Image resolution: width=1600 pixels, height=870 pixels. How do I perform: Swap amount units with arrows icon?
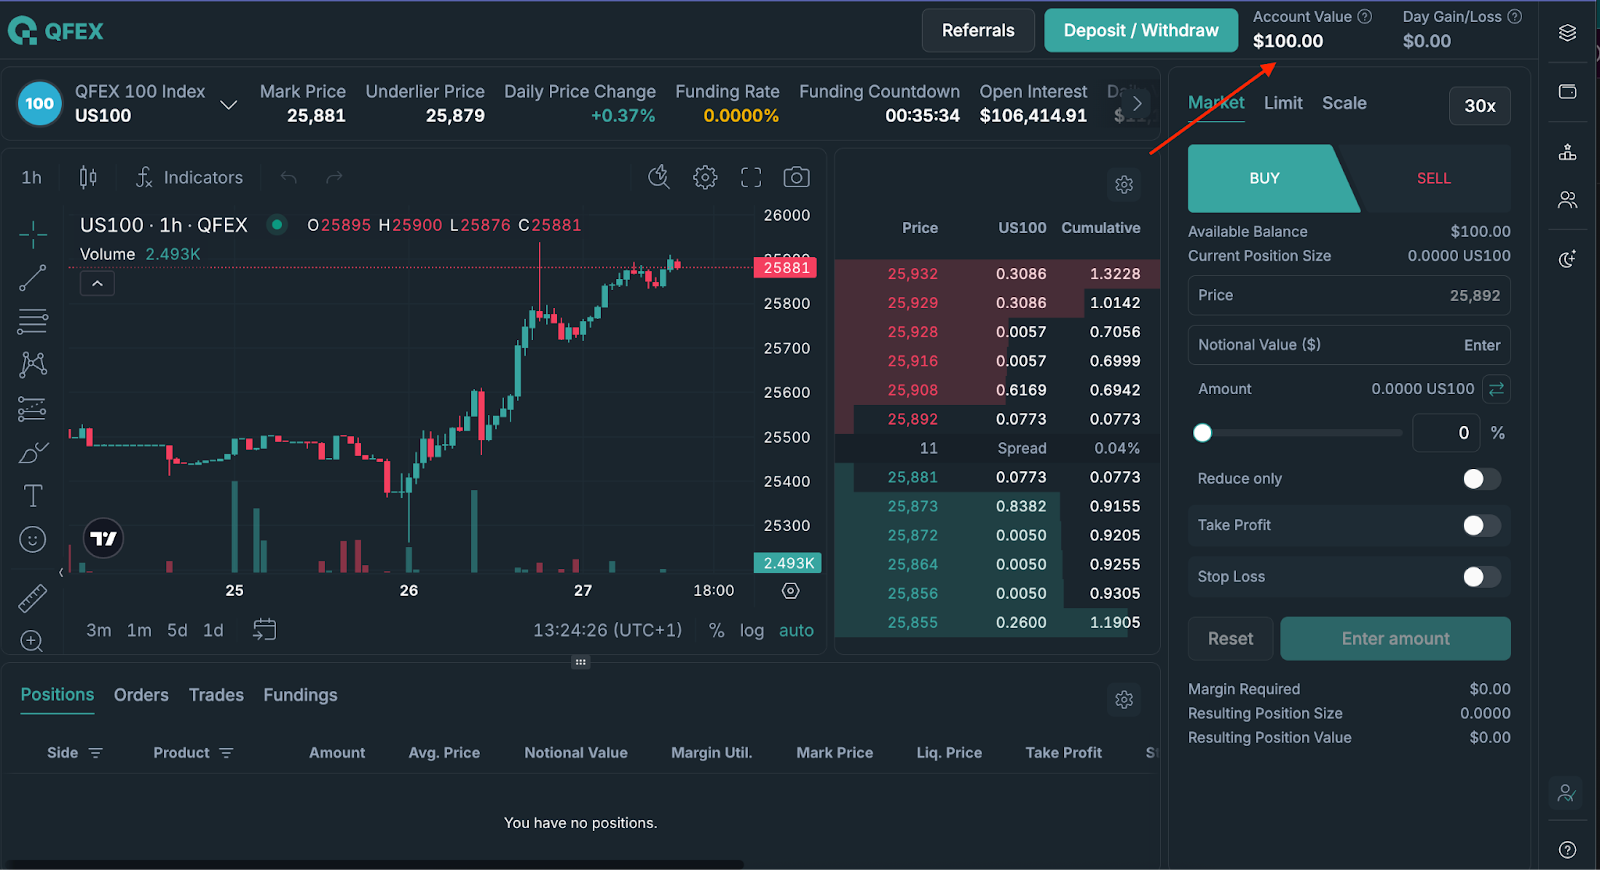click(x=1496, y=389)
